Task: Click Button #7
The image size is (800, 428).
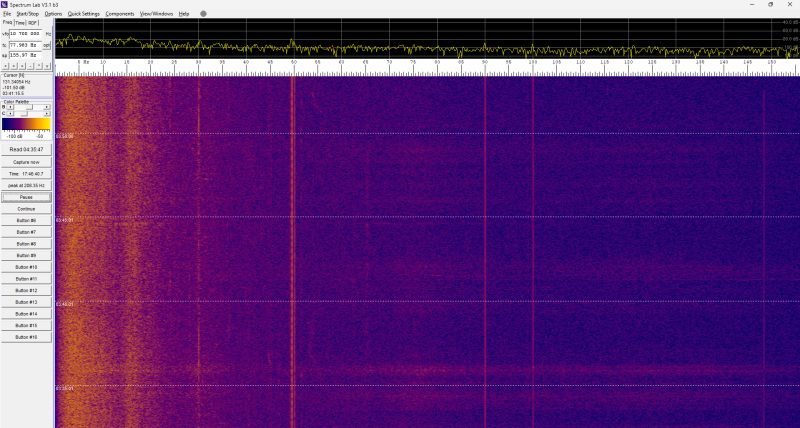Action: click(x=26, y=232)
